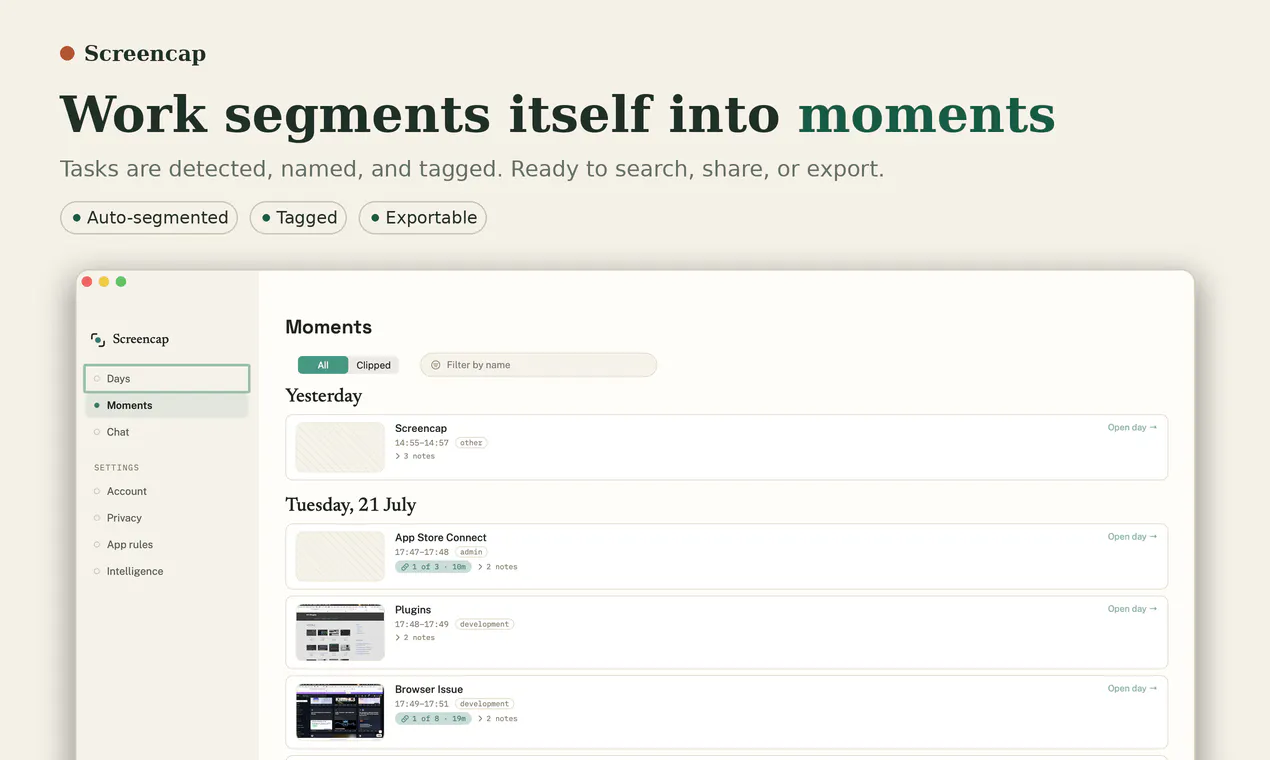Click Open day link for Screencap moment

tap(1132, 428)
